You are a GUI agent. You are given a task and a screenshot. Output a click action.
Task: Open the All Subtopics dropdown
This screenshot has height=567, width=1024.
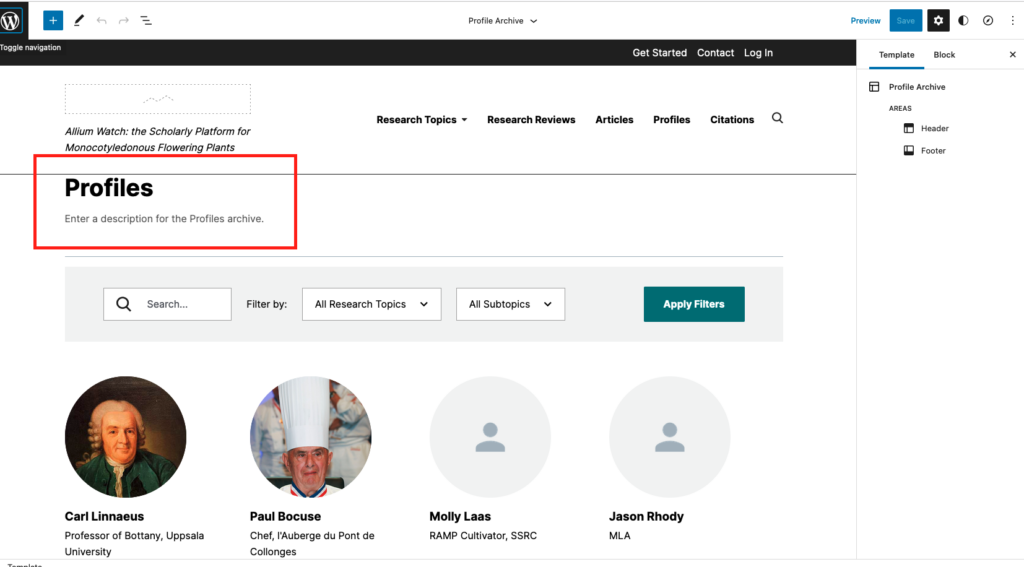pyautogui.click(x=511, y=304)
